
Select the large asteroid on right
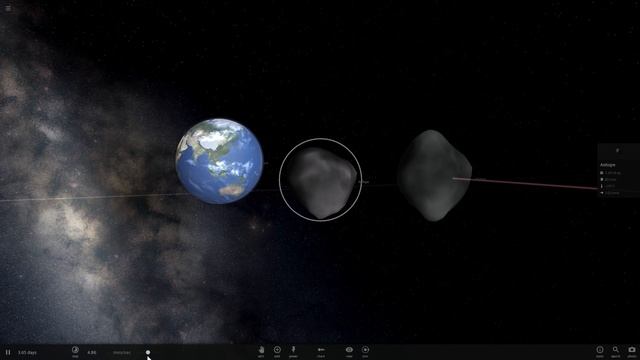click(434, 176)
